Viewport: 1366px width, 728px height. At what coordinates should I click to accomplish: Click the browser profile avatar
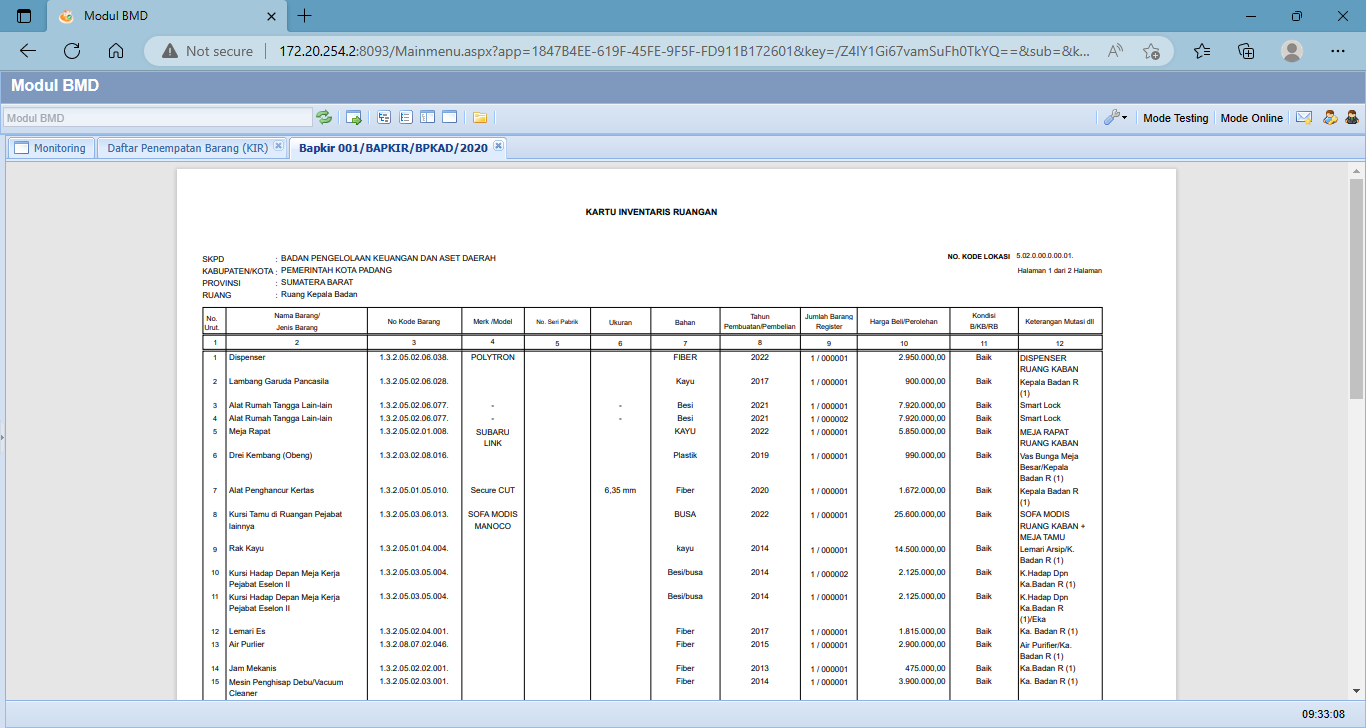1292,51
